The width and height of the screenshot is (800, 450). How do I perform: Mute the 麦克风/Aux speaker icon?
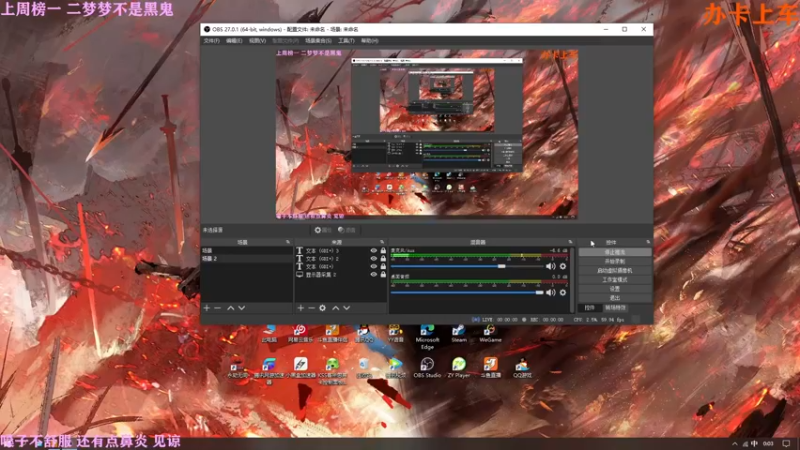551,266
